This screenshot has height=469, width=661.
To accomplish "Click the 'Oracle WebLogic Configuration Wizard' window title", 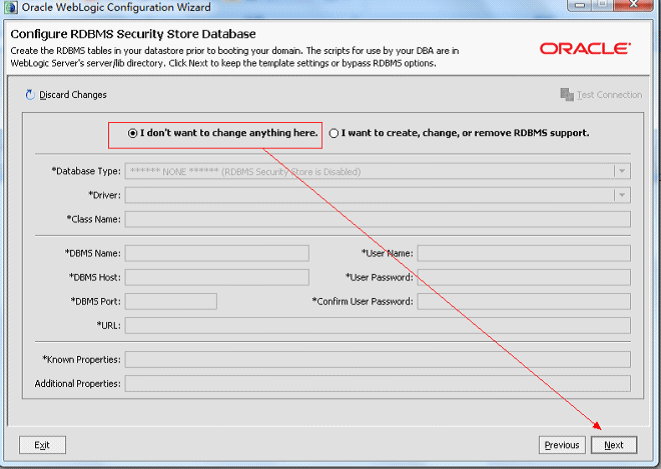I will click(116, 7).
